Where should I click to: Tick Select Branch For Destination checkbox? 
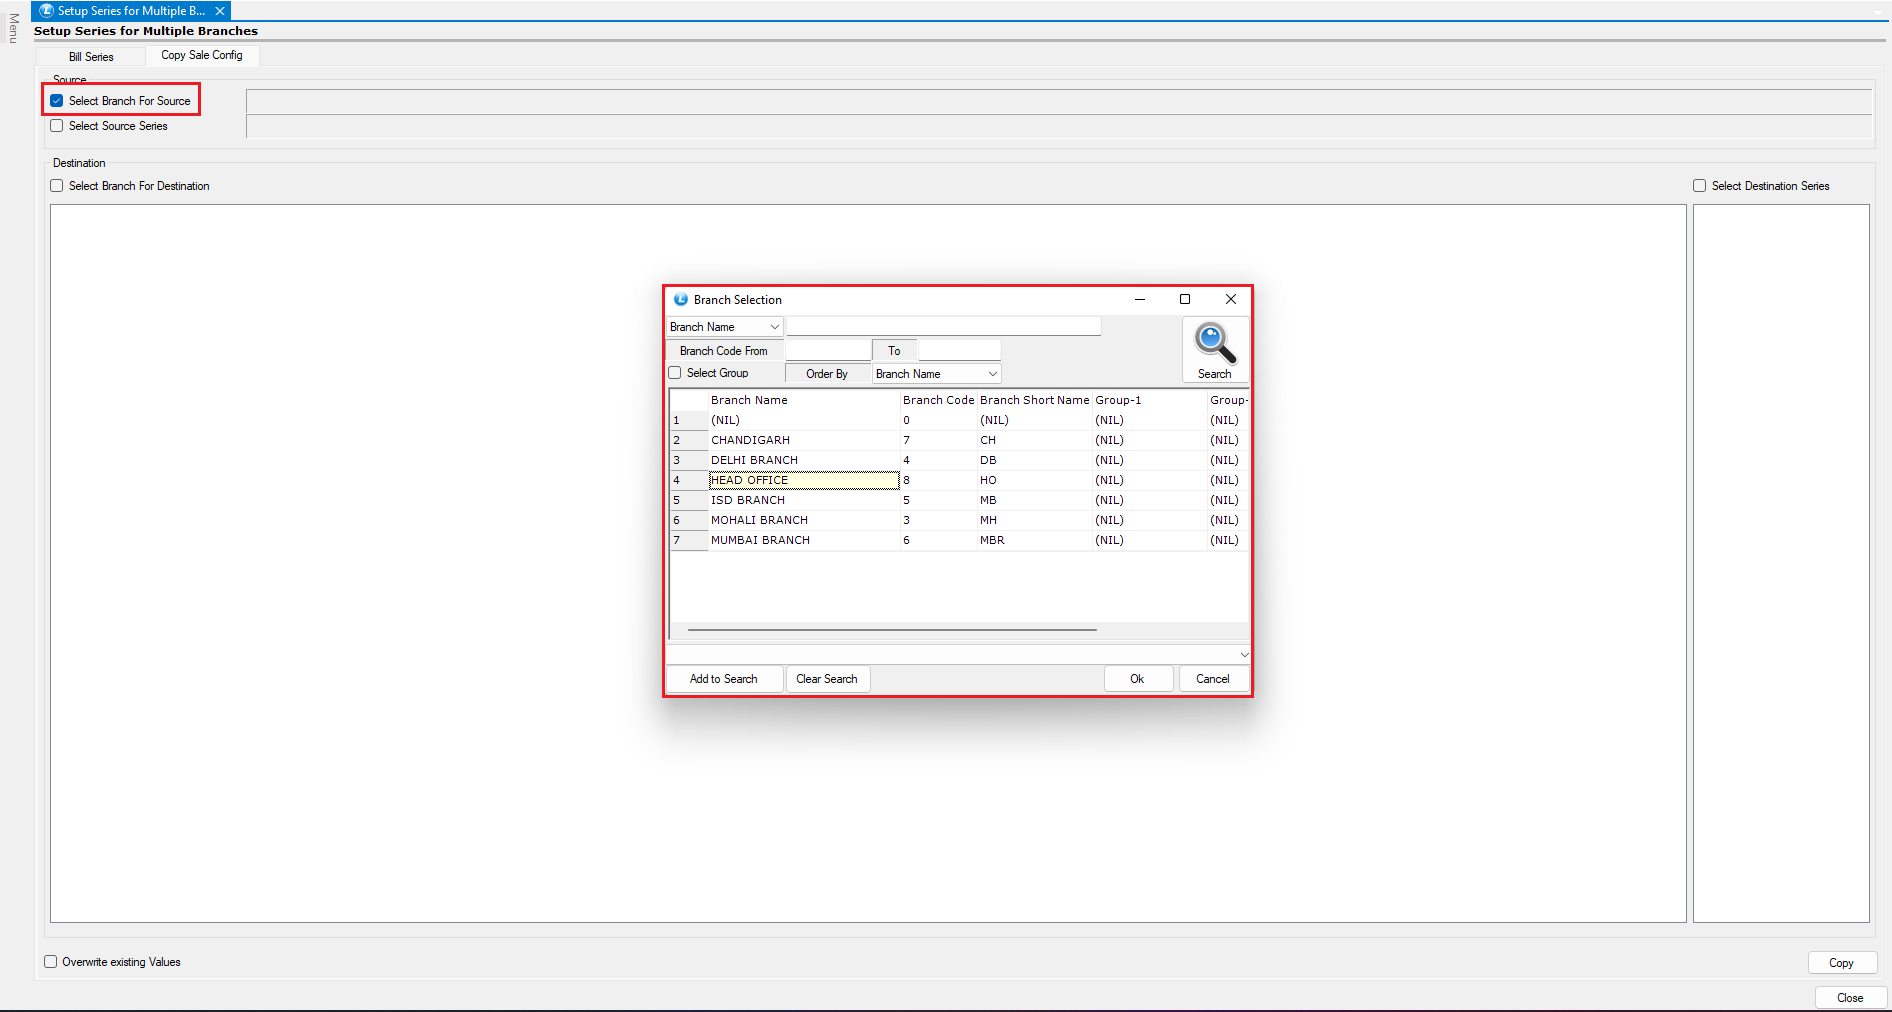57,186
